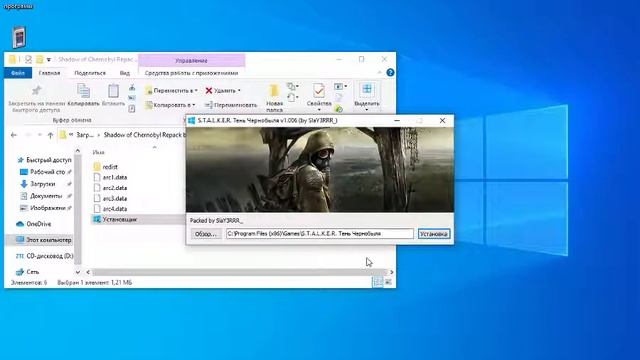Expand the Свойства dropdown arrow
Viewport: 640px width, 360px height.
(319, 110)
